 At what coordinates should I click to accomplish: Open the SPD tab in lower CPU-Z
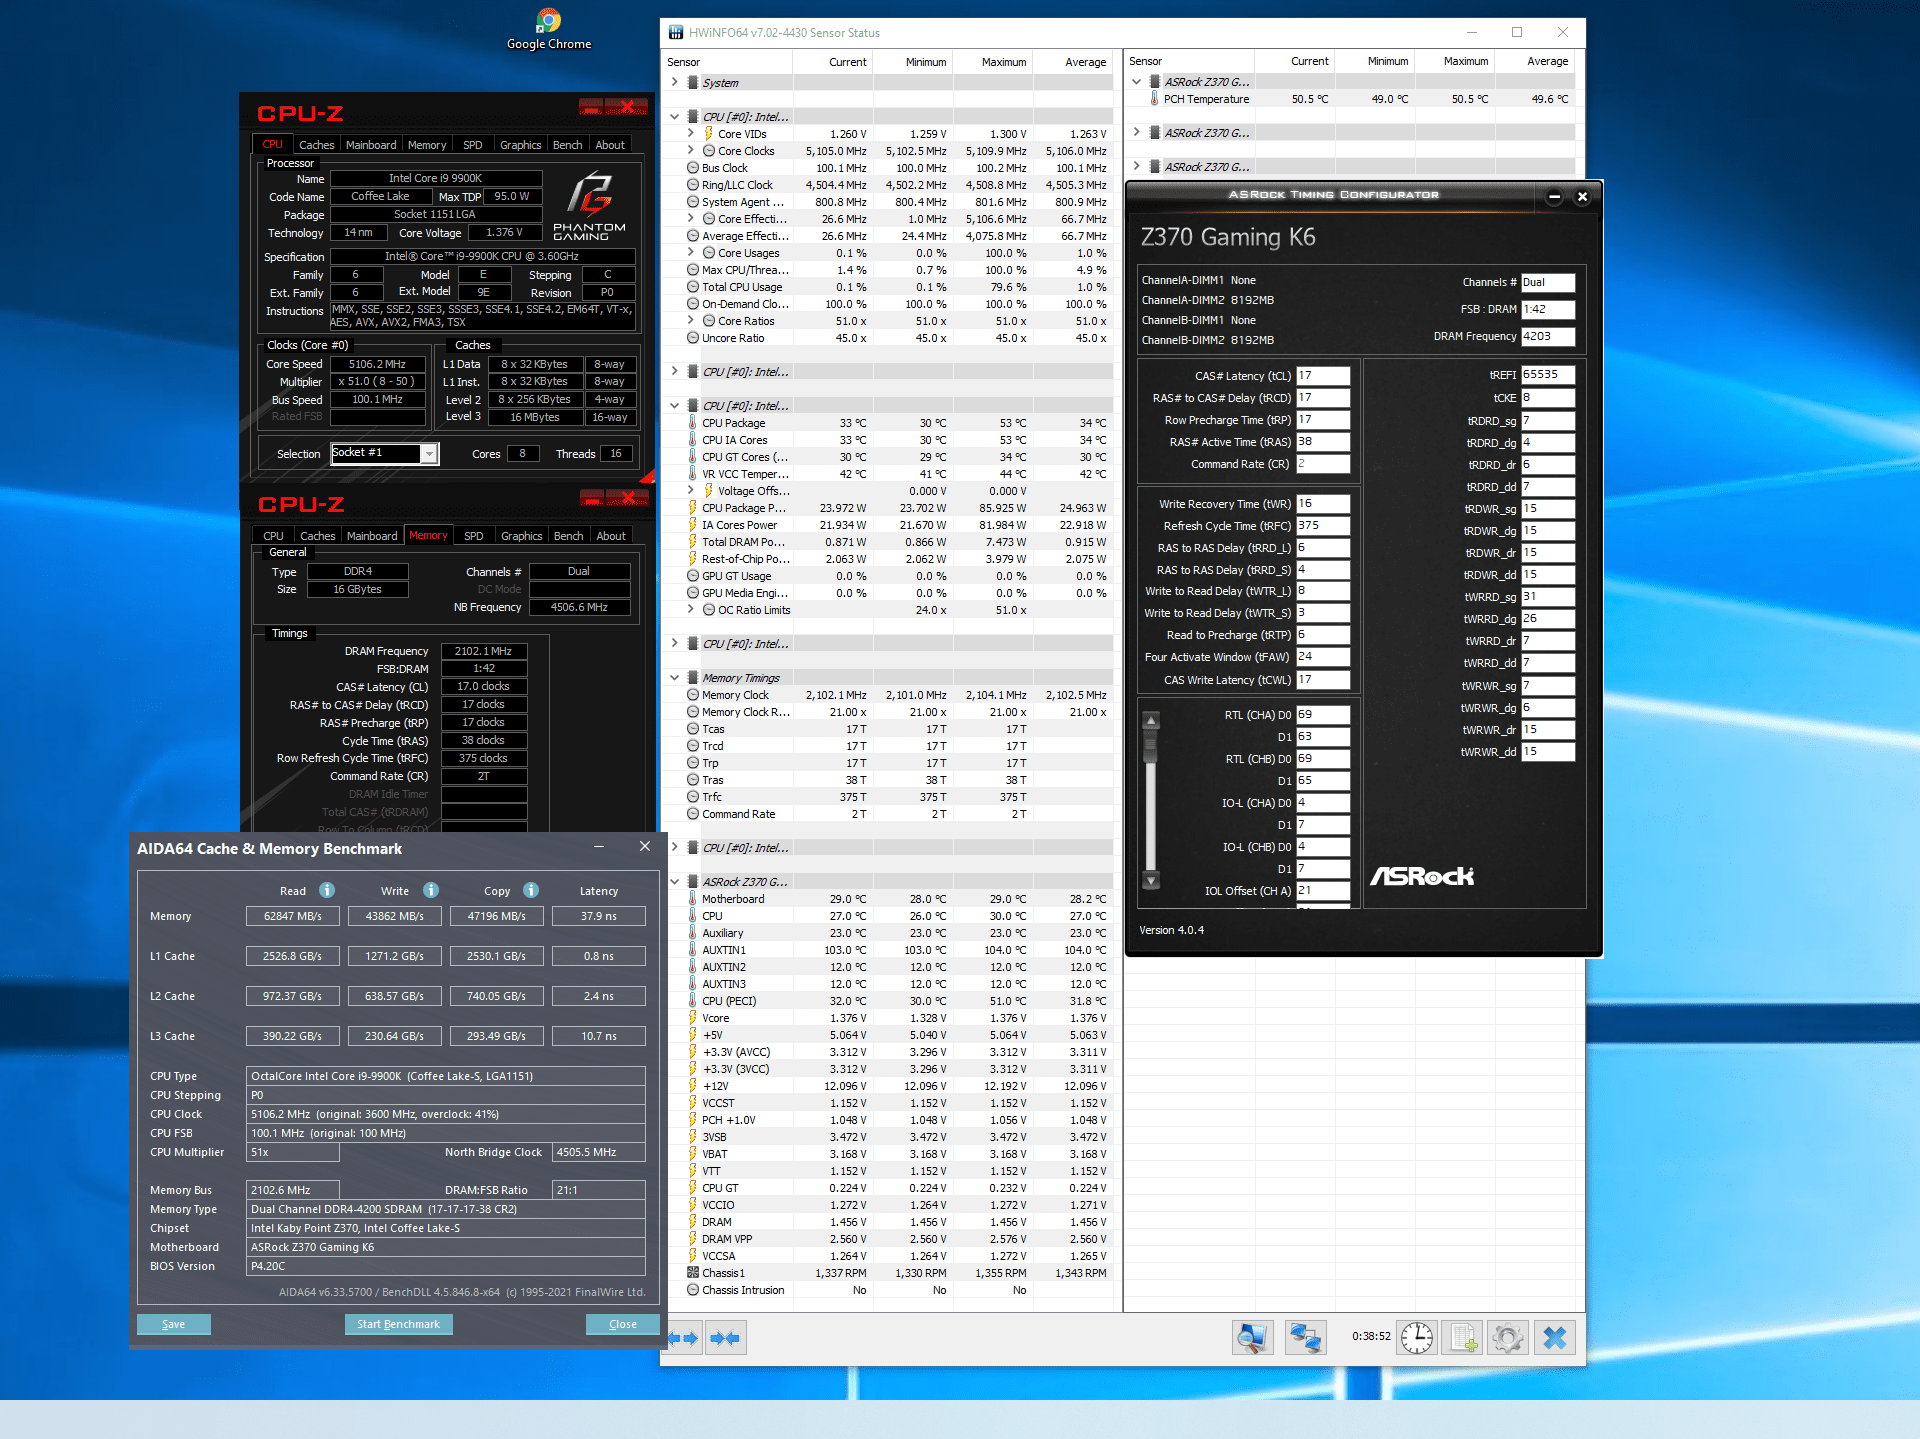pyautogui.click(x=474, y=536)
